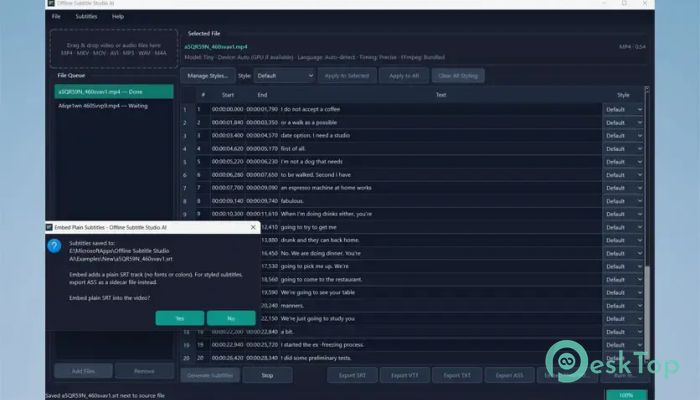The height and width of the screenshot is (400, 700).
Task: Click Export SRT button
Action: point(352,375)
